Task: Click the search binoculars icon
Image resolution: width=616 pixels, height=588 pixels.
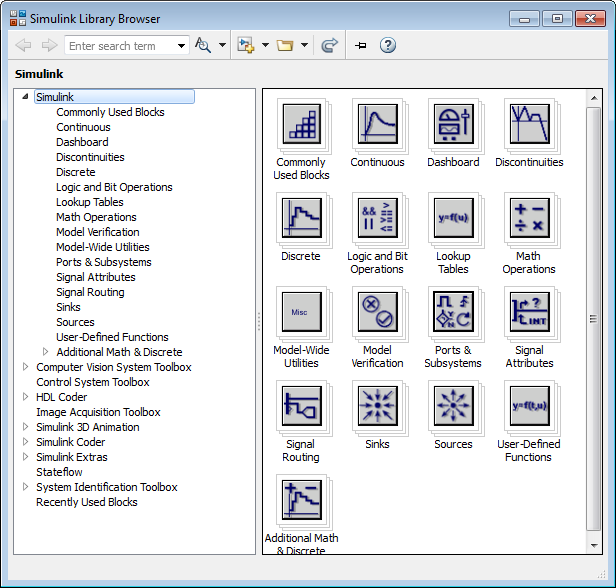Action: coord(203,45)
